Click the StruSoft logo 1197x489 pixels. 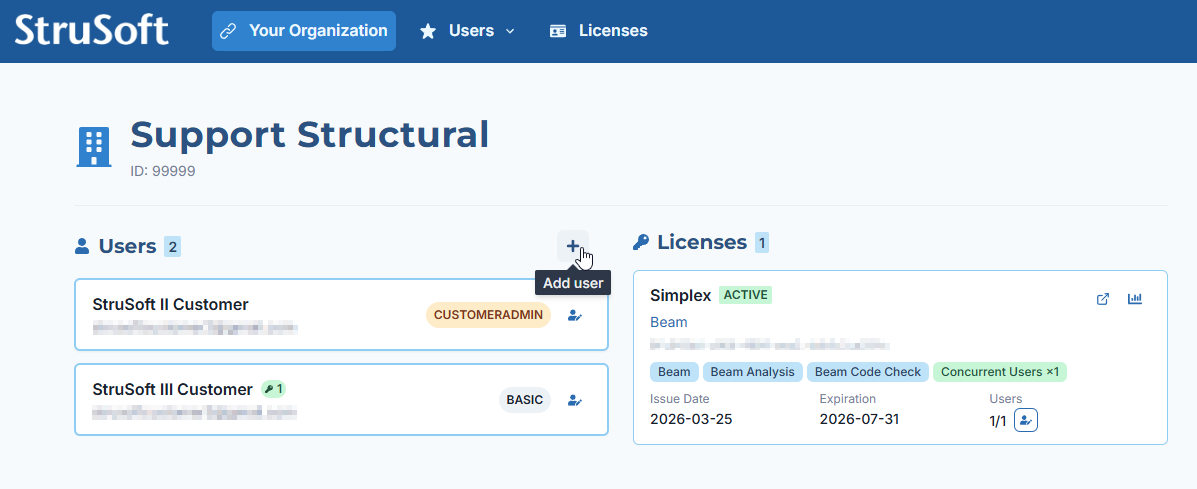[92, 31]
